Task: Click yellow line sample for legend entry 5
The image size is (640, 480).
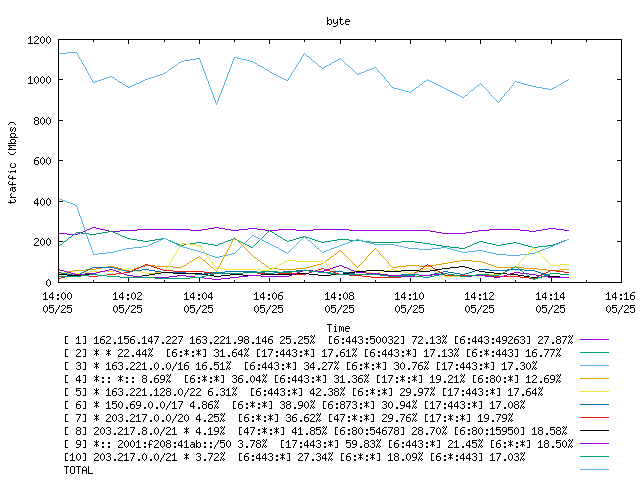Action: coord(594,391)
